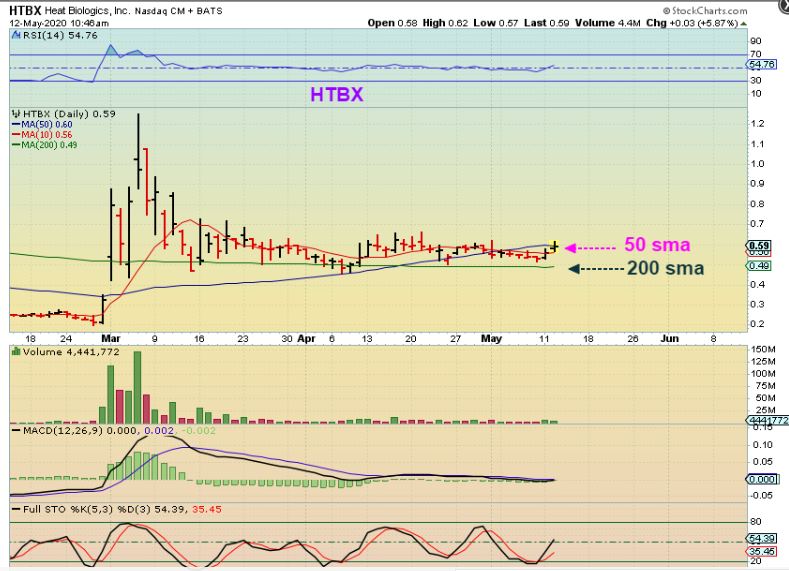Click the 90 RSI axis label
Viewport: 789px width, 571px height.
click(756, 41)
